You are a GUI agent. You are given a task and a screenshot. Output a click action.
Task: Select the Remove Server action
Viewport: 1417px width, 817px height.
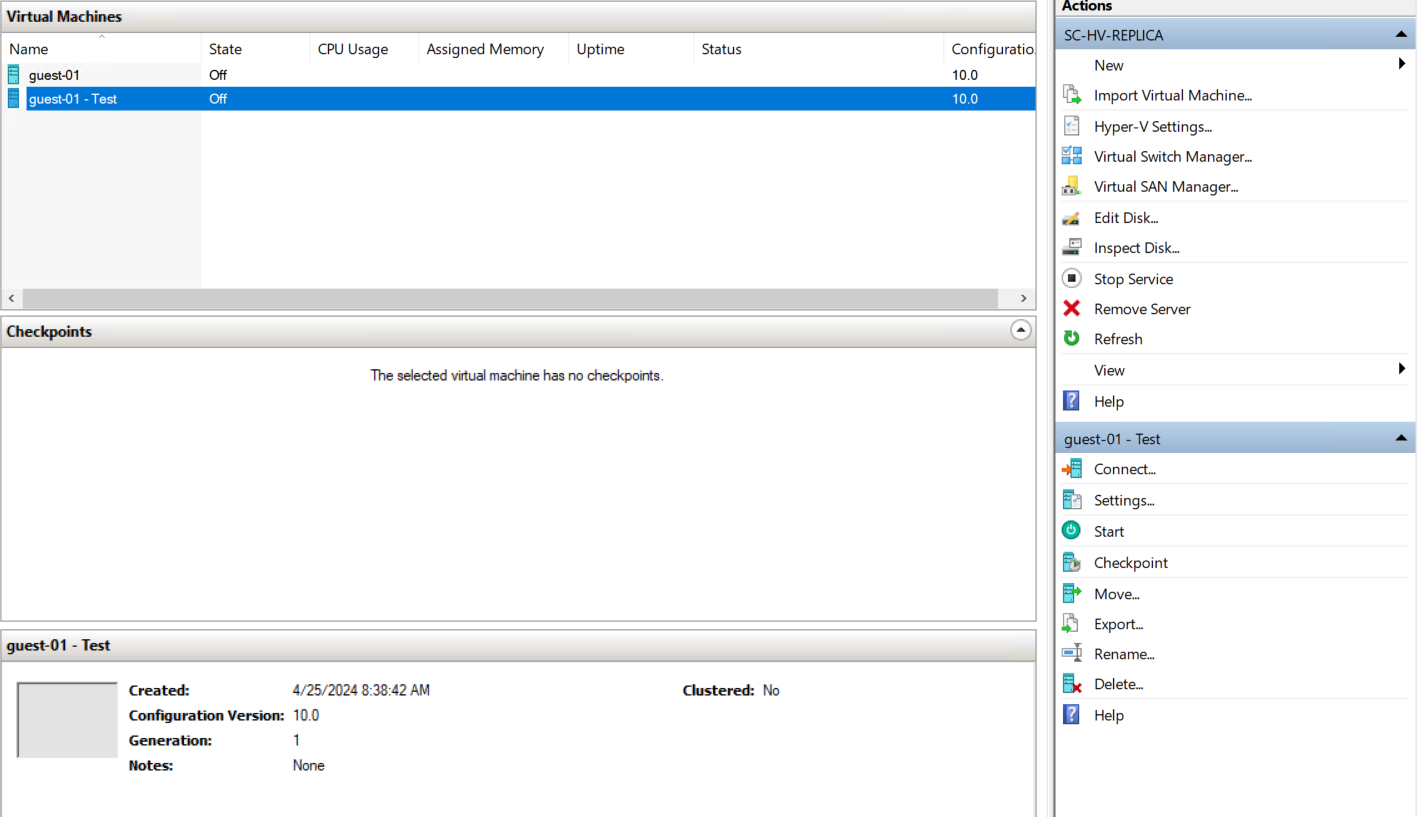pos(1142,309)
